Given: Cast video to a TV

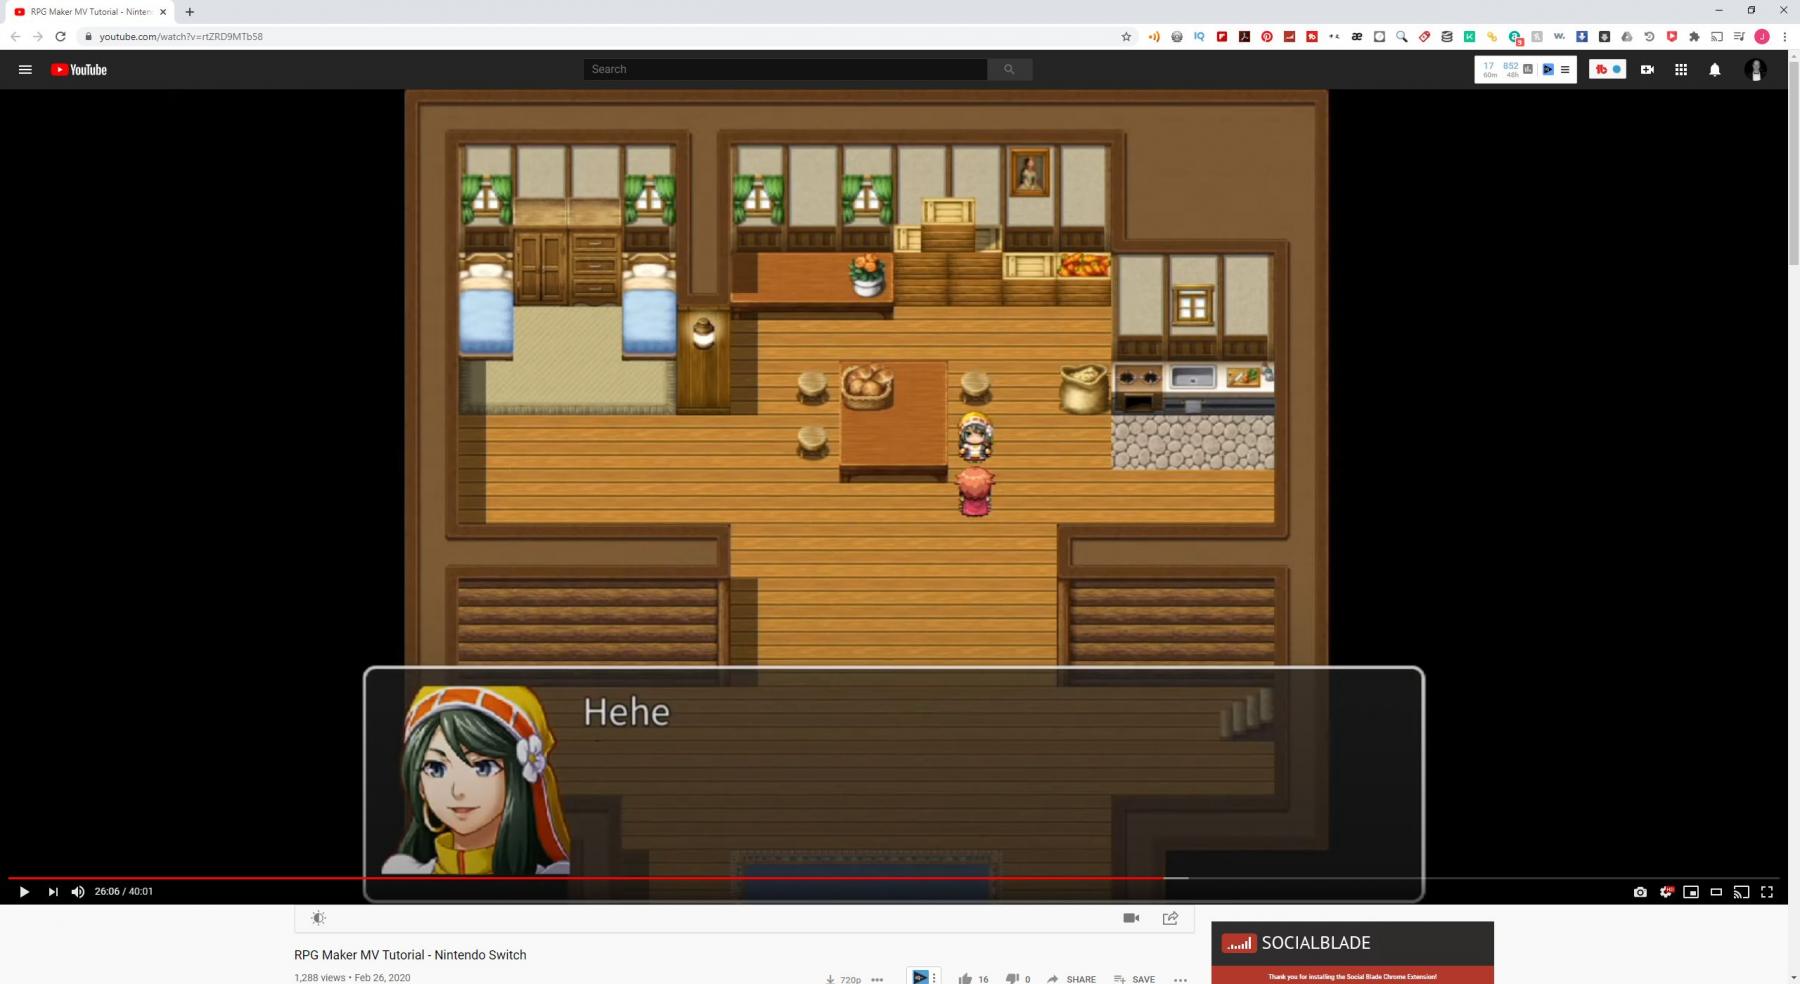Looking at the screenshot, I should [1741, 892].
